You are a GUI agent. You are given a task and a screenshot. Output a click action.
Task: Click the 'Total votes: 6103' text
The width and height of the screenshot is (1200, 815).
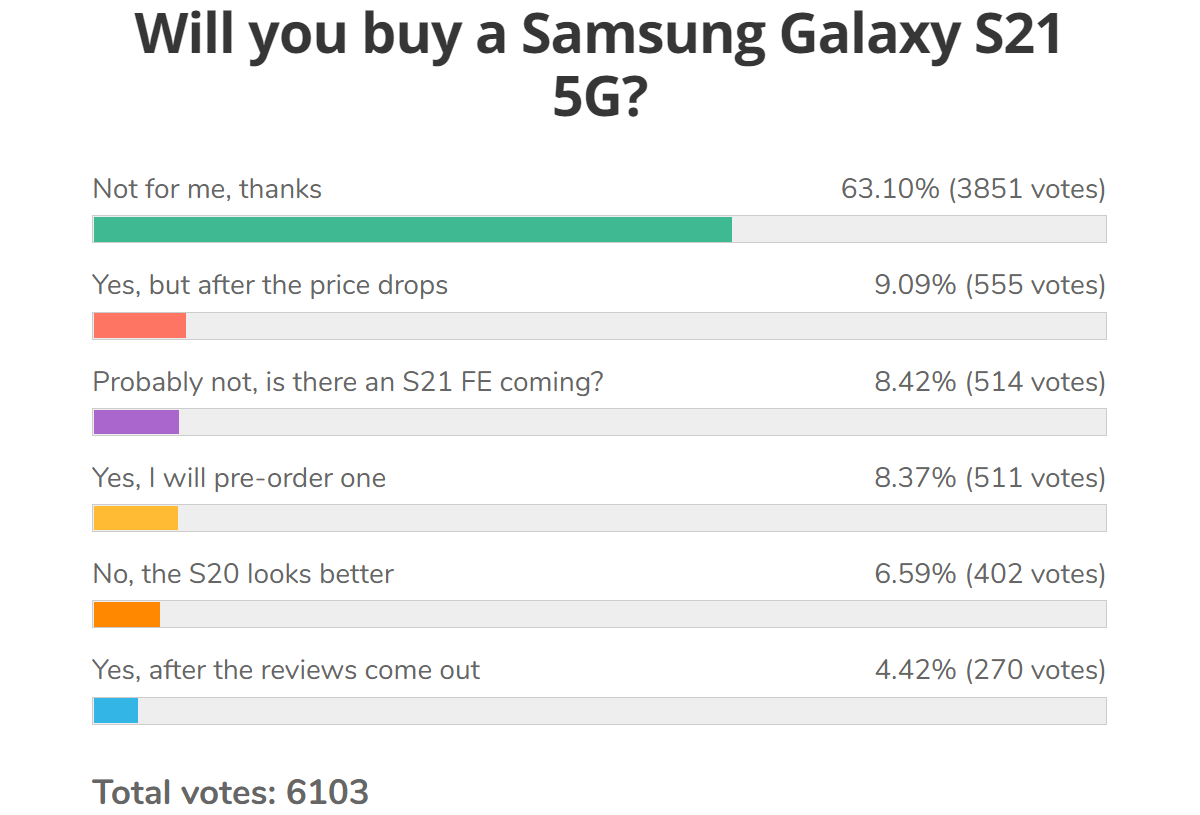(x=231, y=792)
